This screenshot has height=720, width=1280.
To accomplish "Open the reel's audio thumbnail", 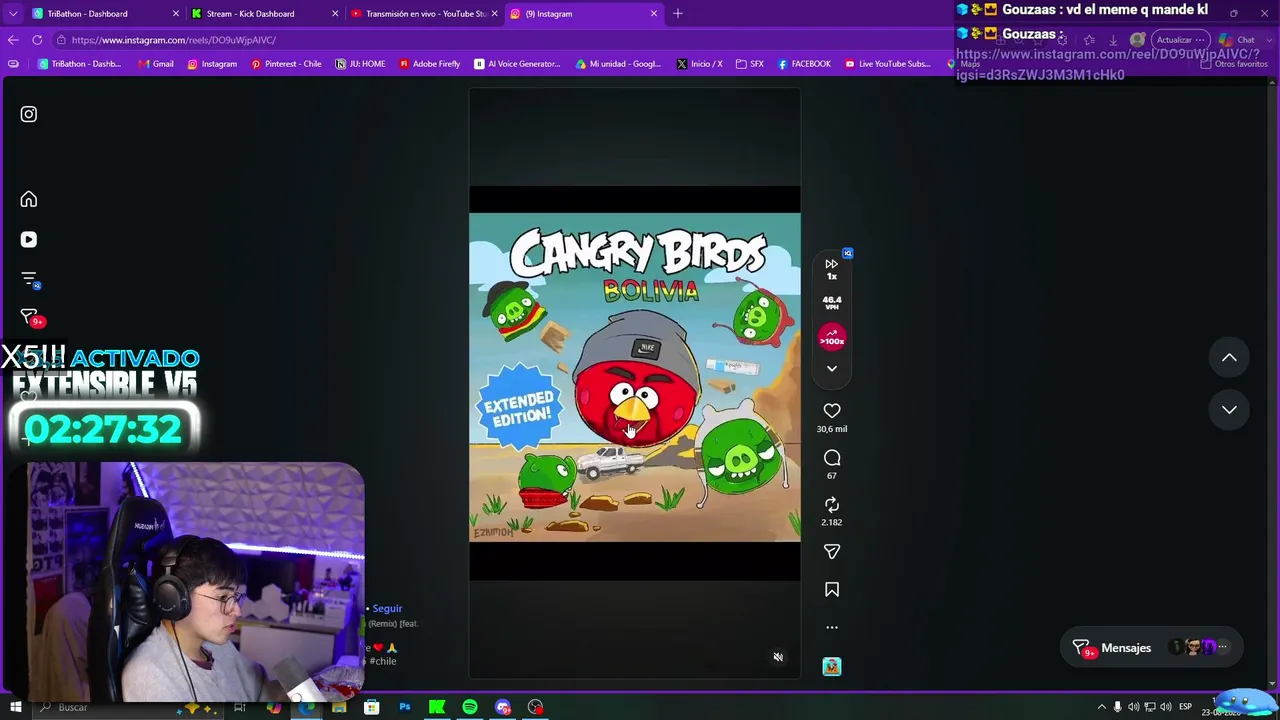I will [832, 667].
